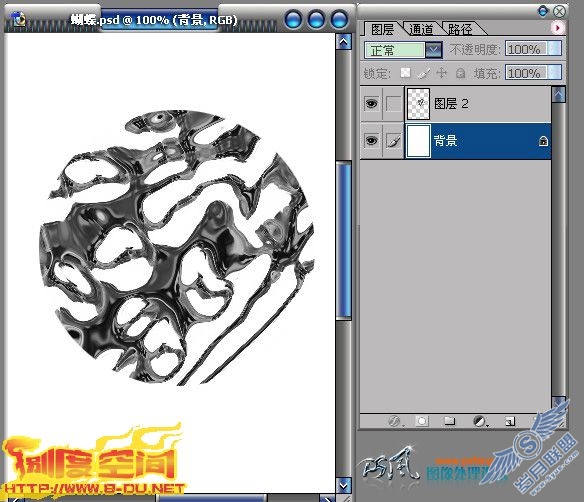Collapse the layers palette round button

pos(543,11)
